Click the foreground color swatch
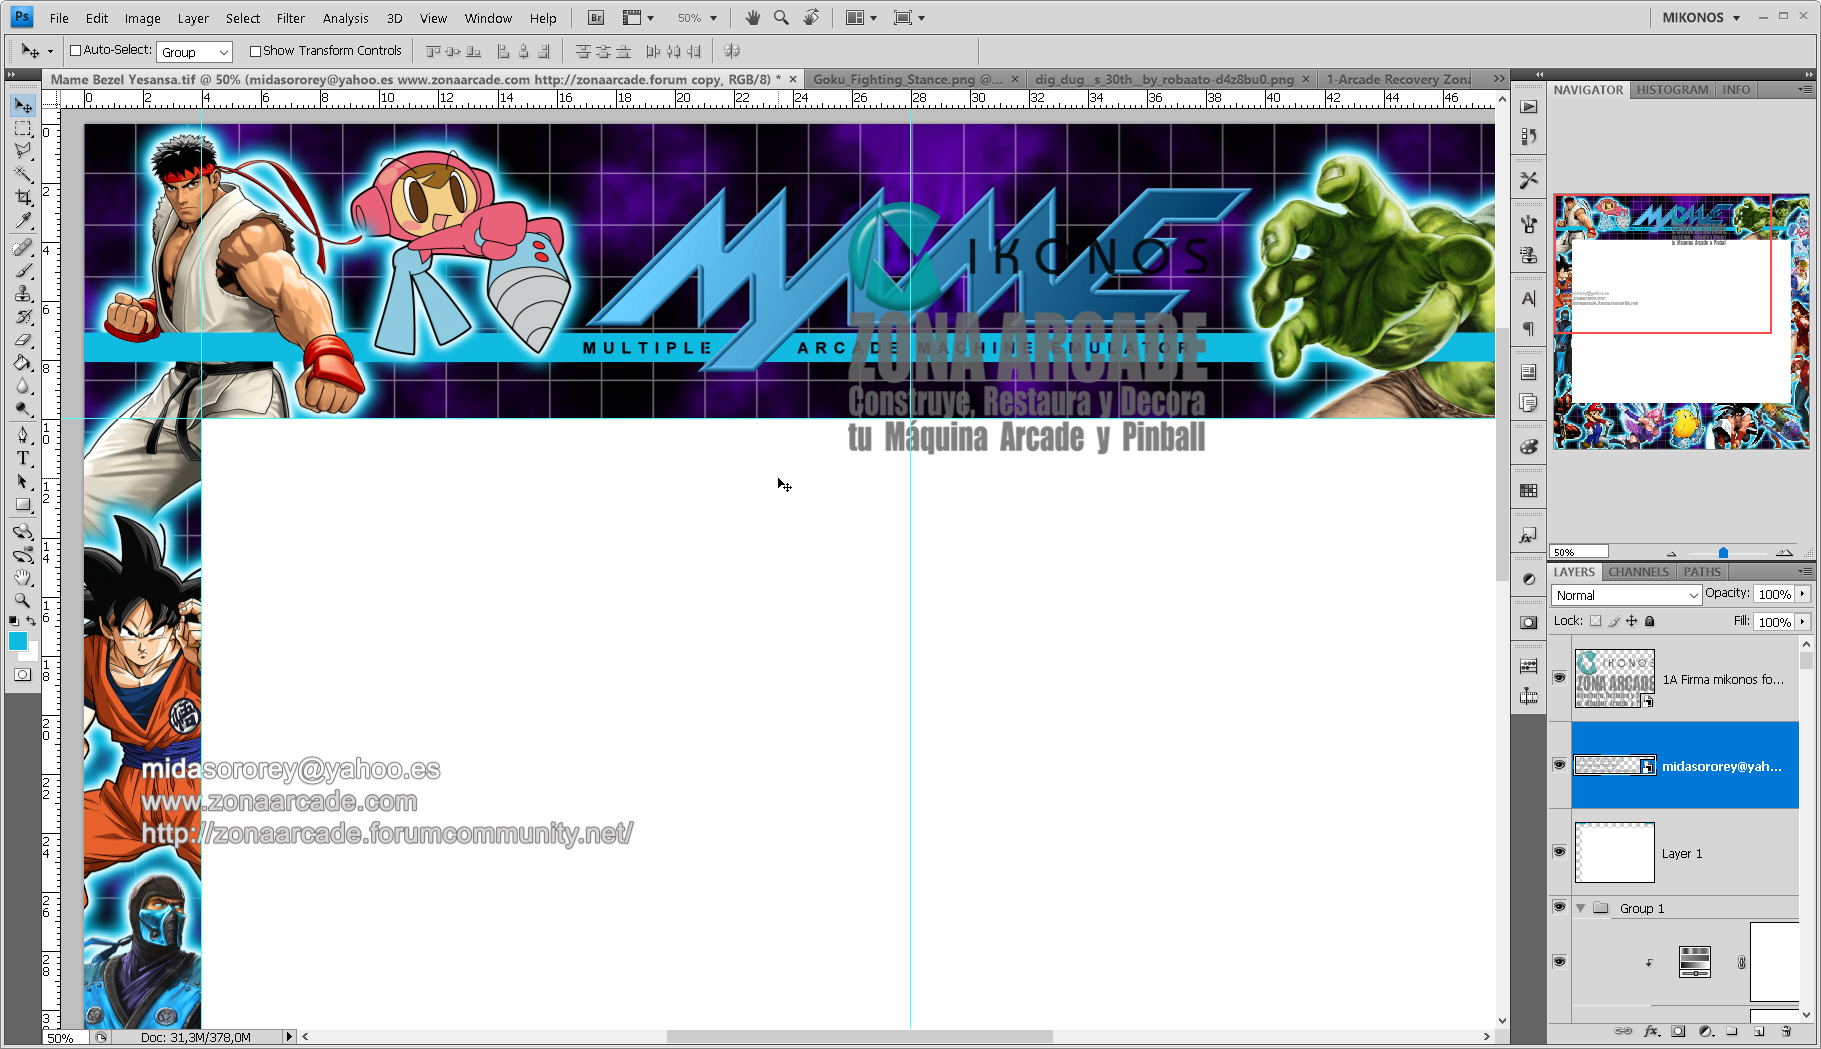This screenshot has height=1049, width=1821. [x=18, y=642]
